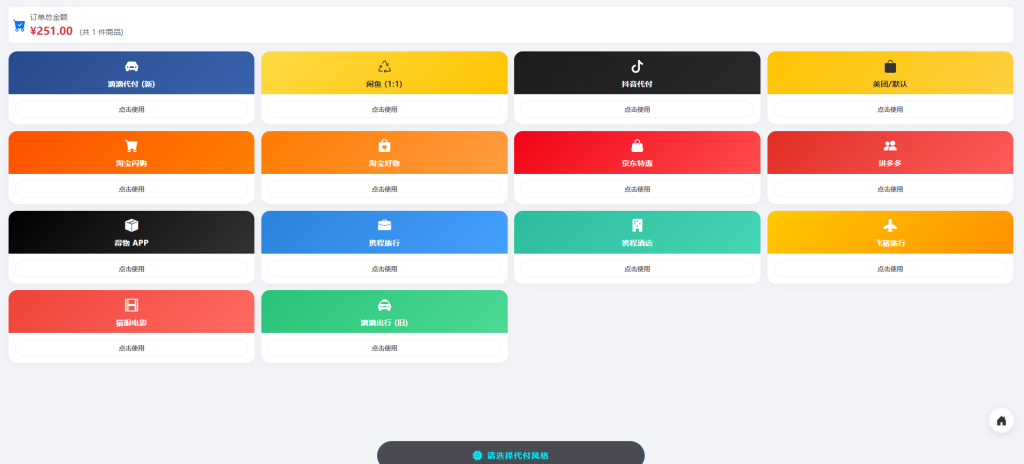Click the car icon on 滴滴代付 (新) card

(131, 66)
